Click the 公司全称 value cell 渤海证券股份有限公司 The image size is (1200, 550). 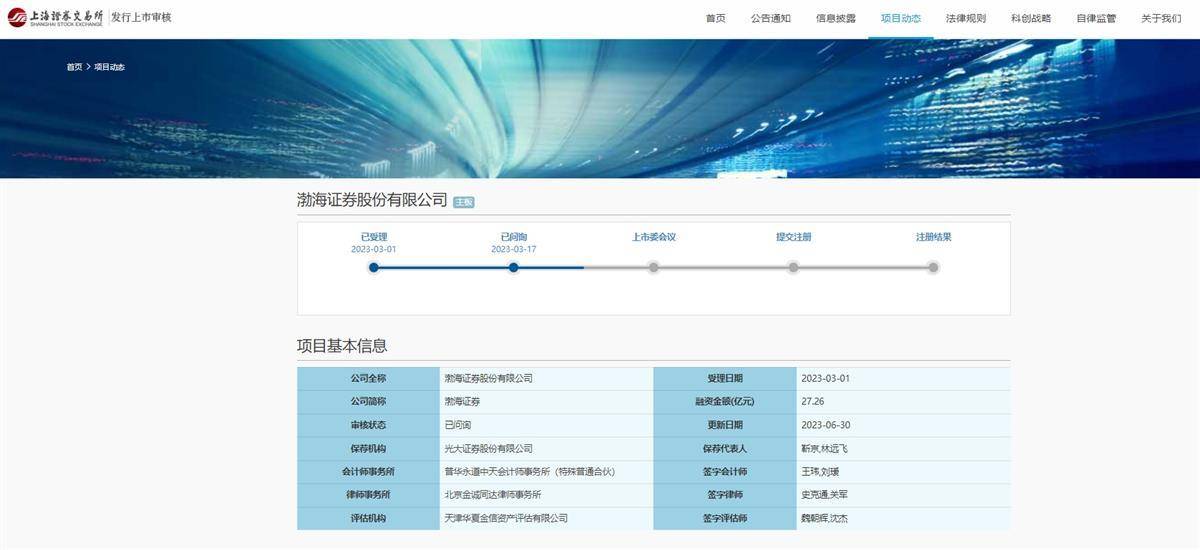(x=546, y=378)
